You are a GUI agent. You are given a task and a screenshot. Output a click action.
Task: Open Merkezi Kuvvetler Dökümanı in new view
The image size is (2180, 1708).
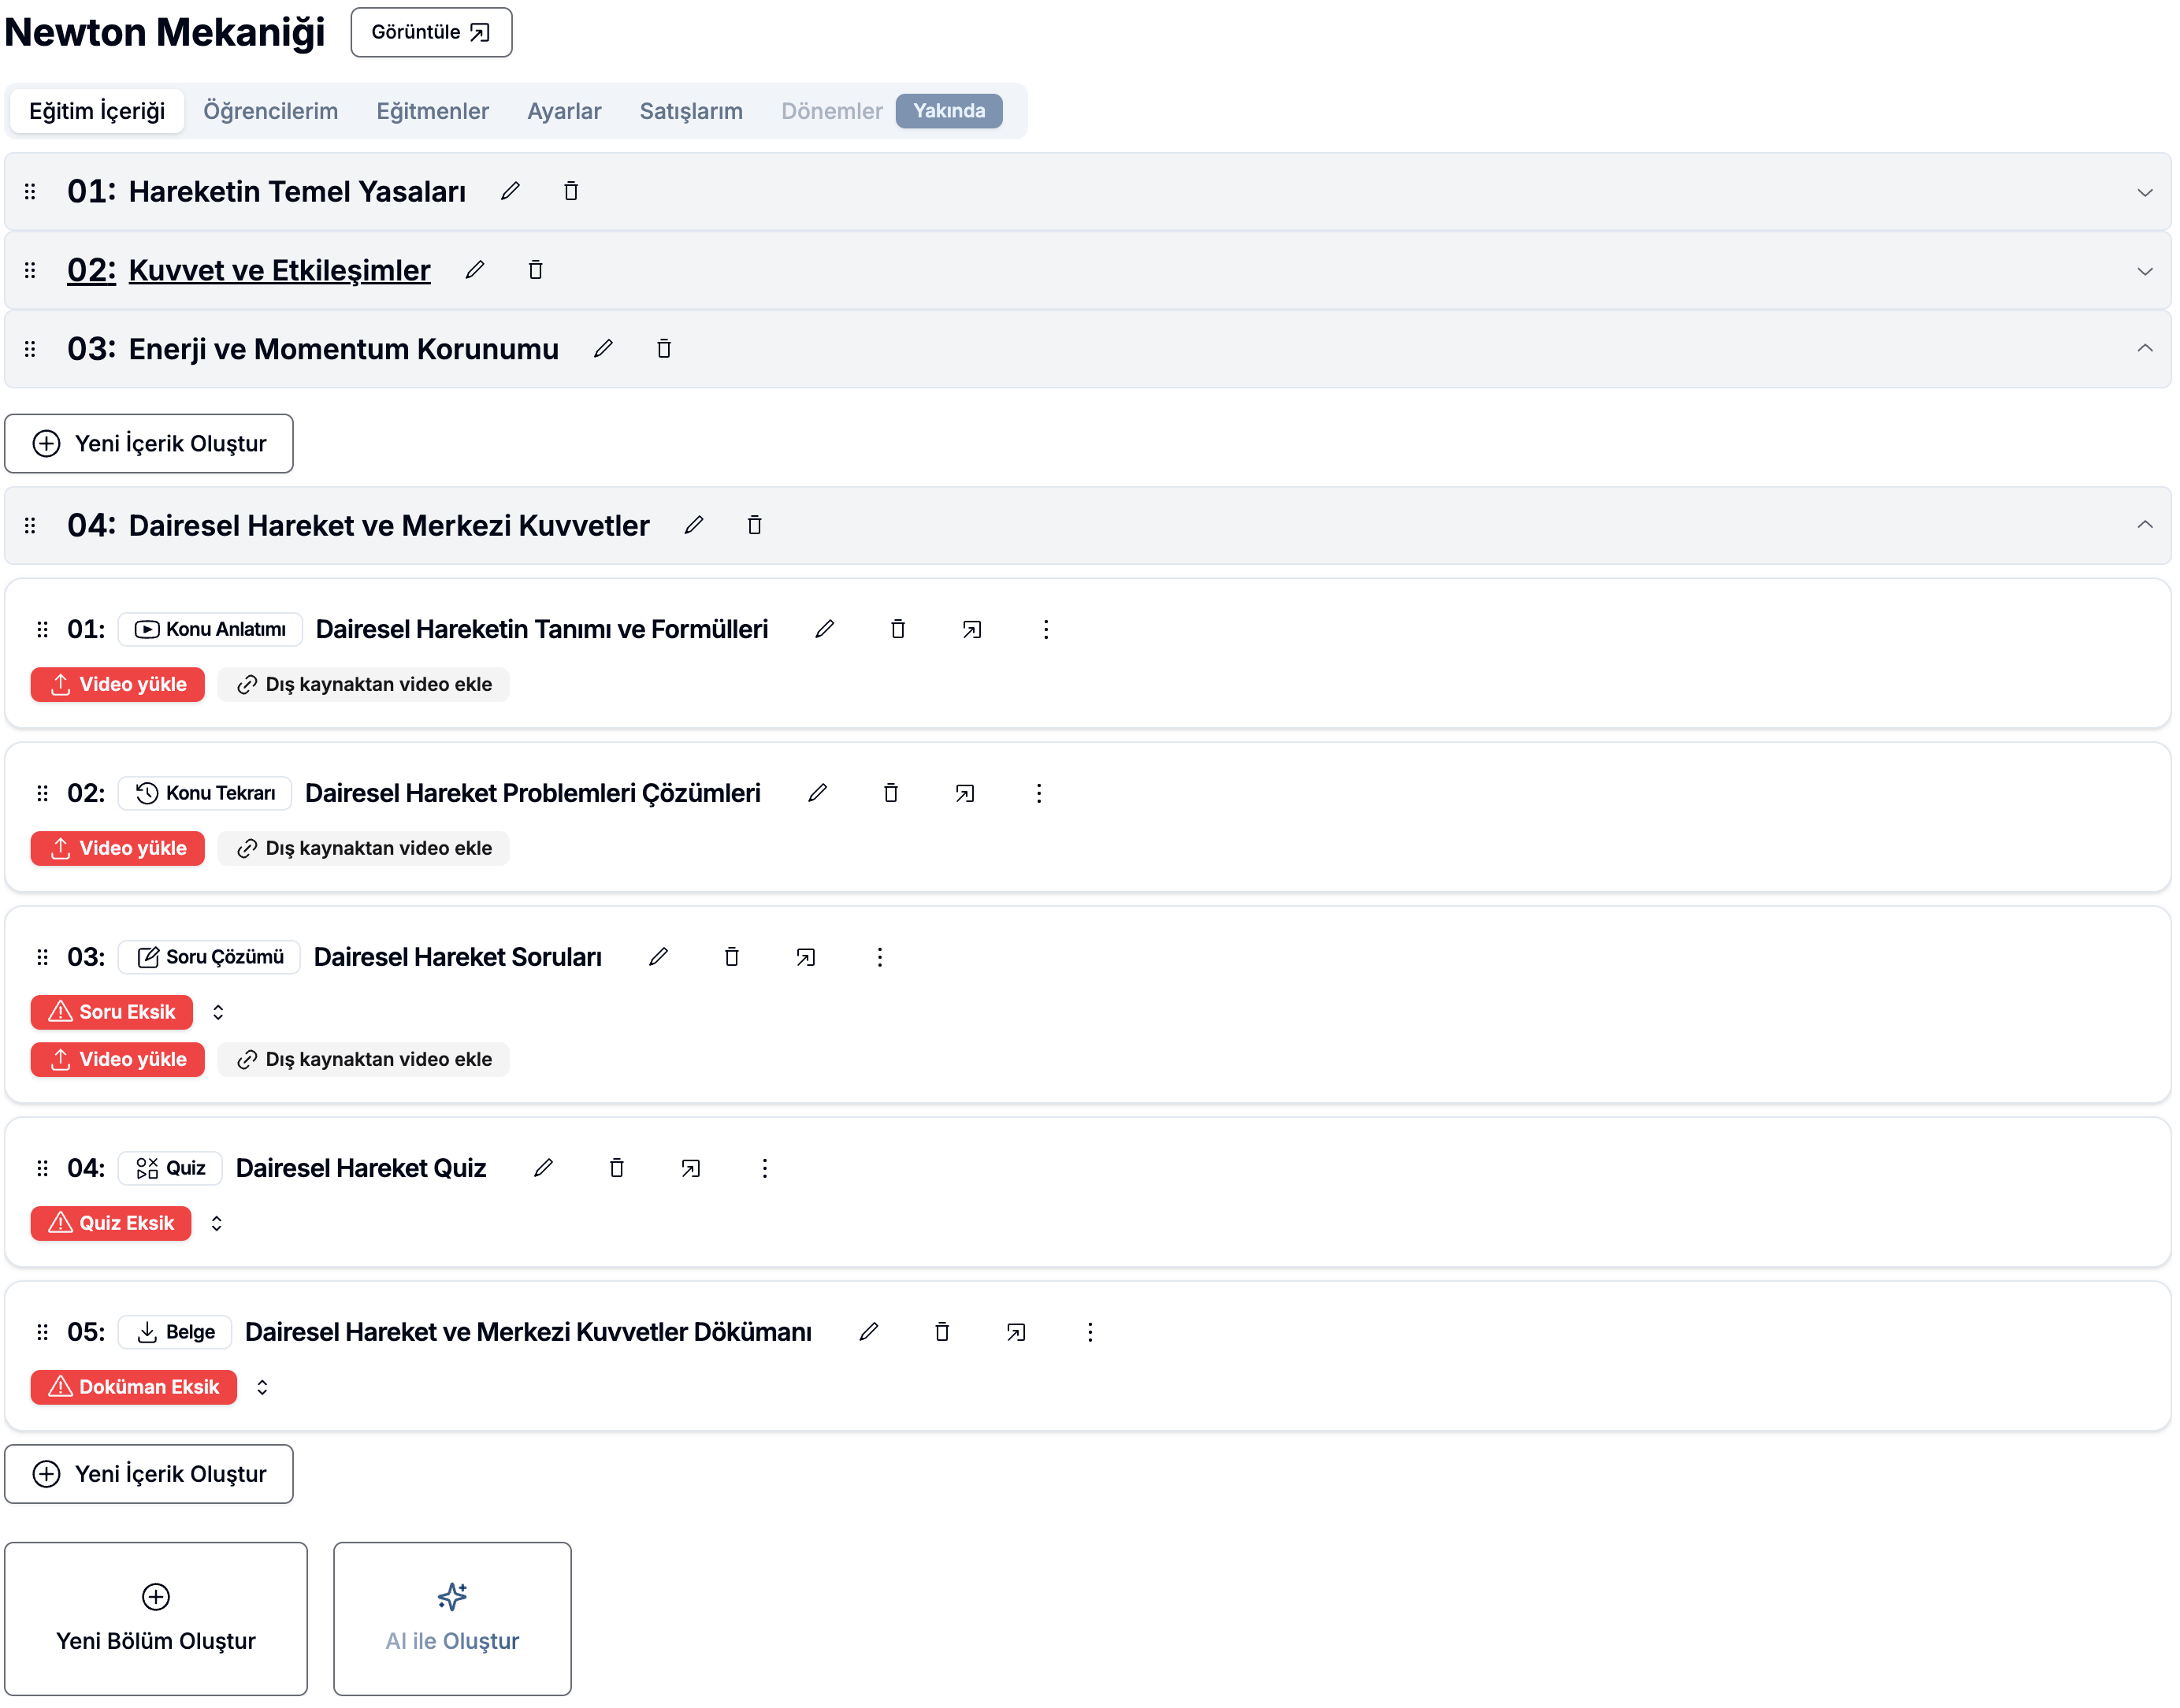(1016, 1332)
